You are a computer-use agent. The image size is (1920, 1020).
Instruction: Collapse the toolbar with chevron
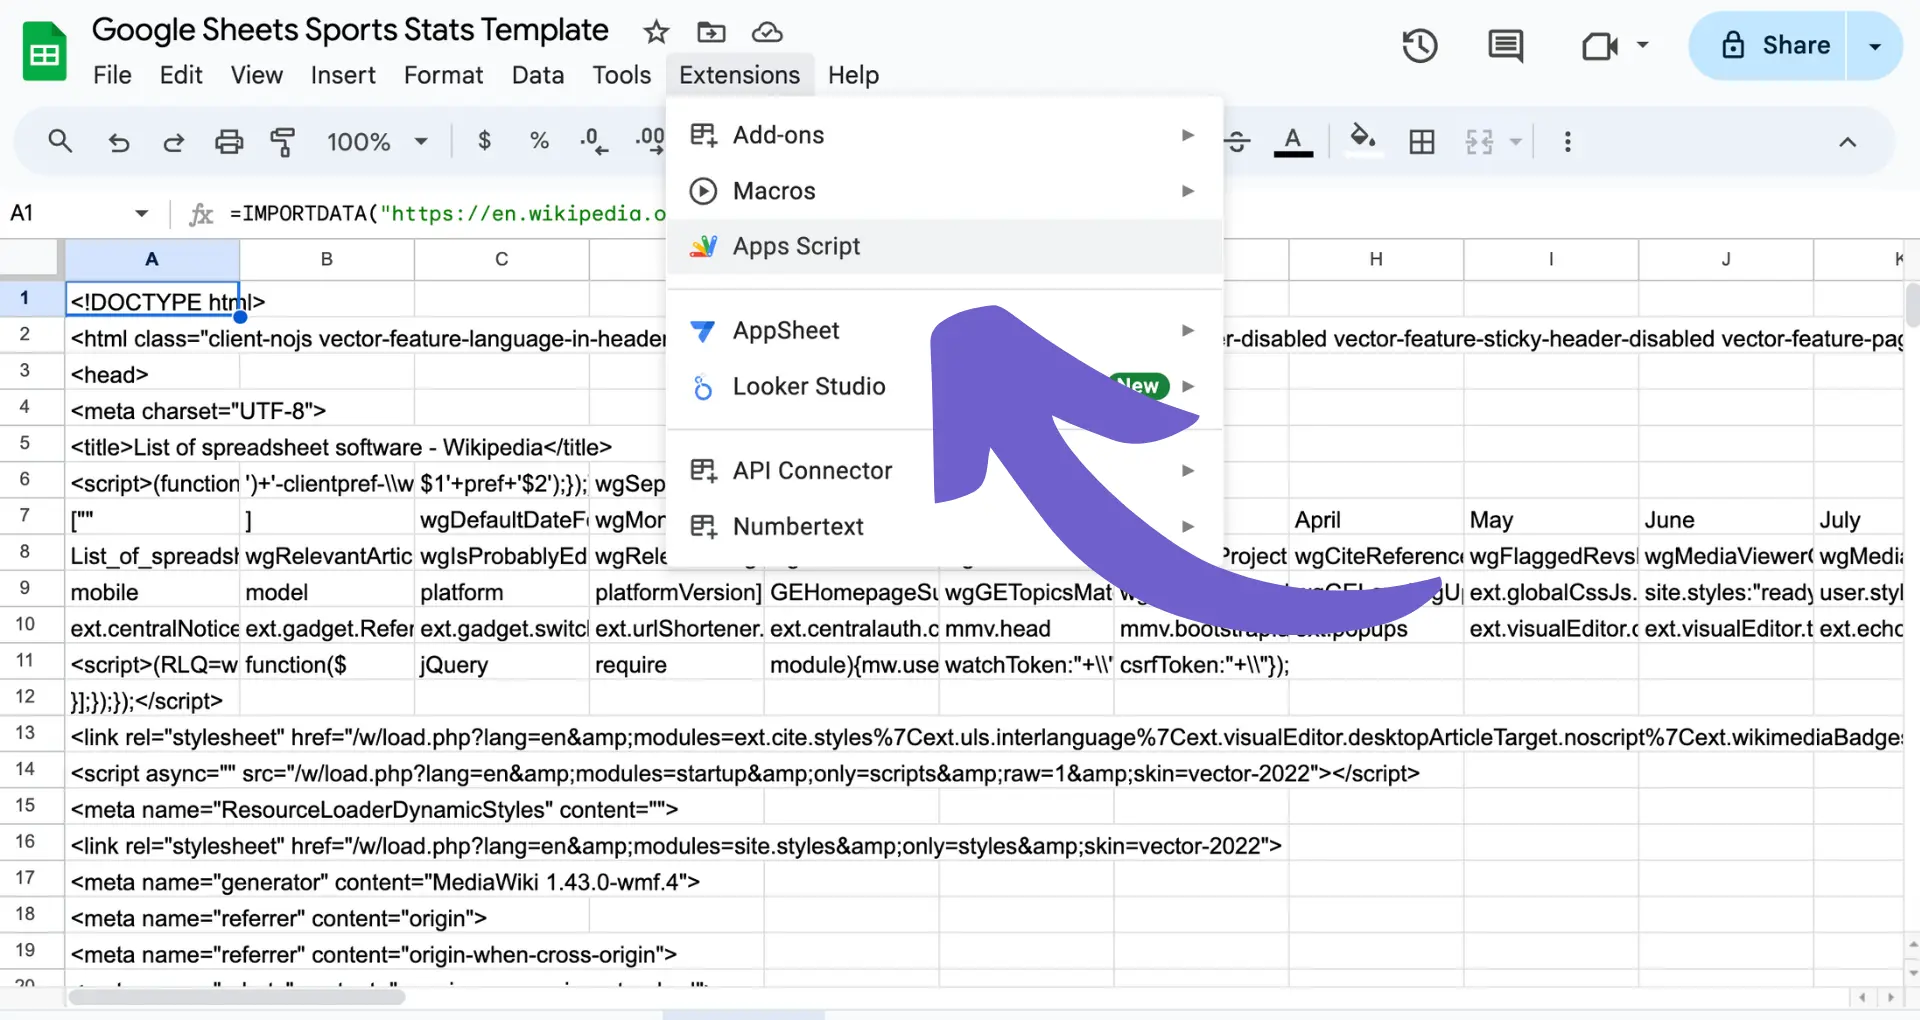[1847, 142]
